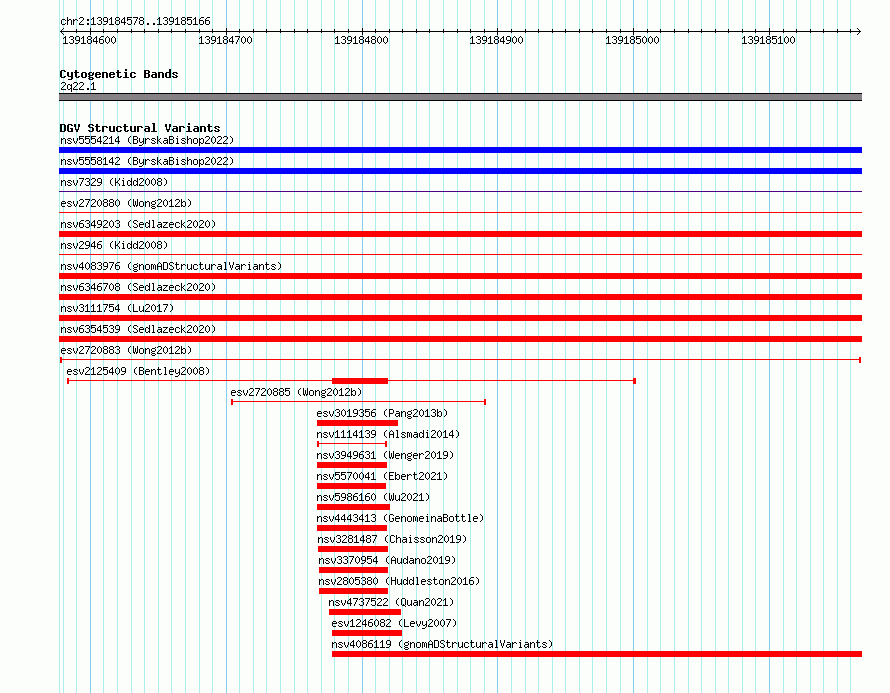Open variant esv2720880 (Wong2012b)
890x693 pixels.
click(x=126, y=203)
